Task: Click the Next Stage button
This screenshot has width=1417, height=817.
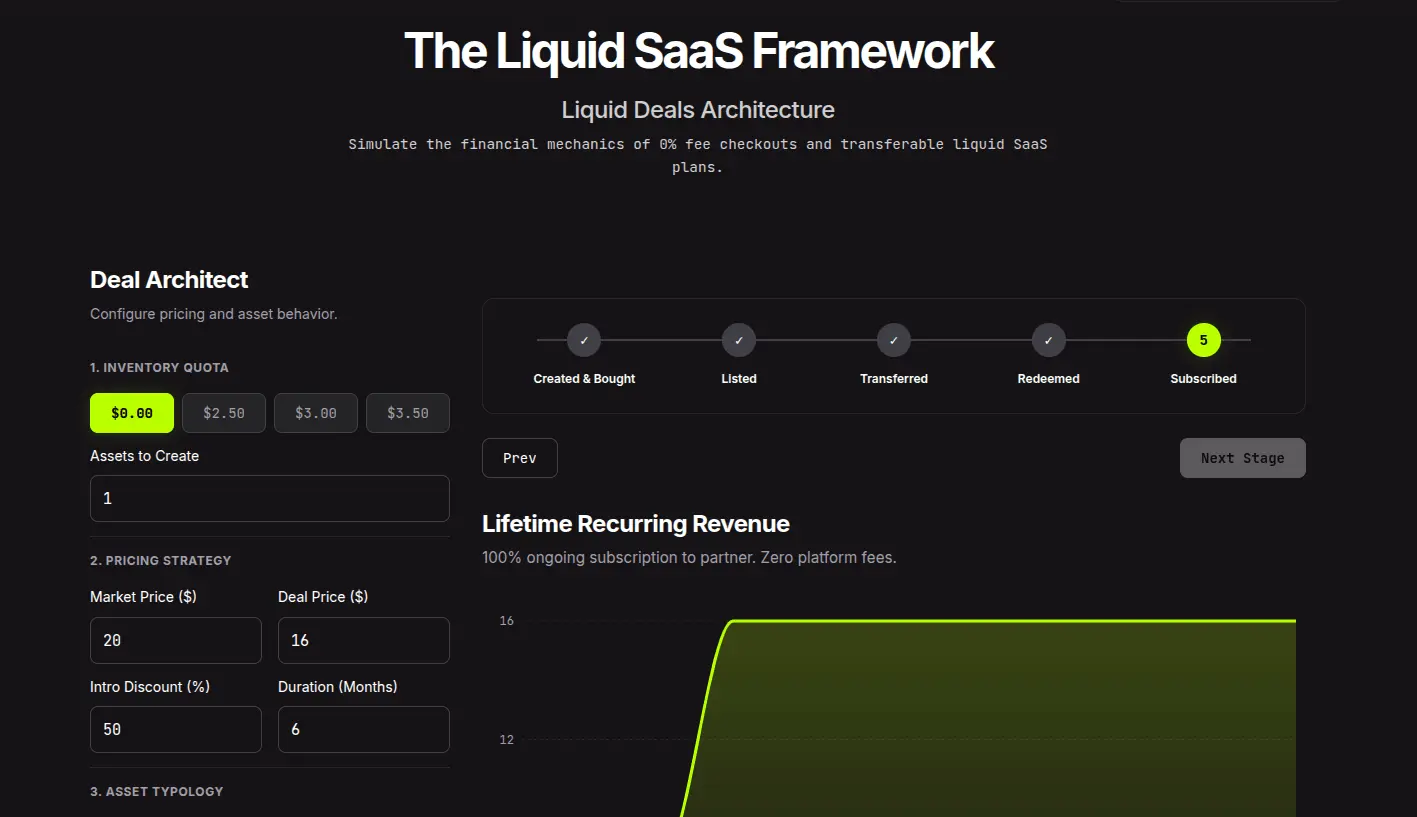Action: click(1243, 458)
